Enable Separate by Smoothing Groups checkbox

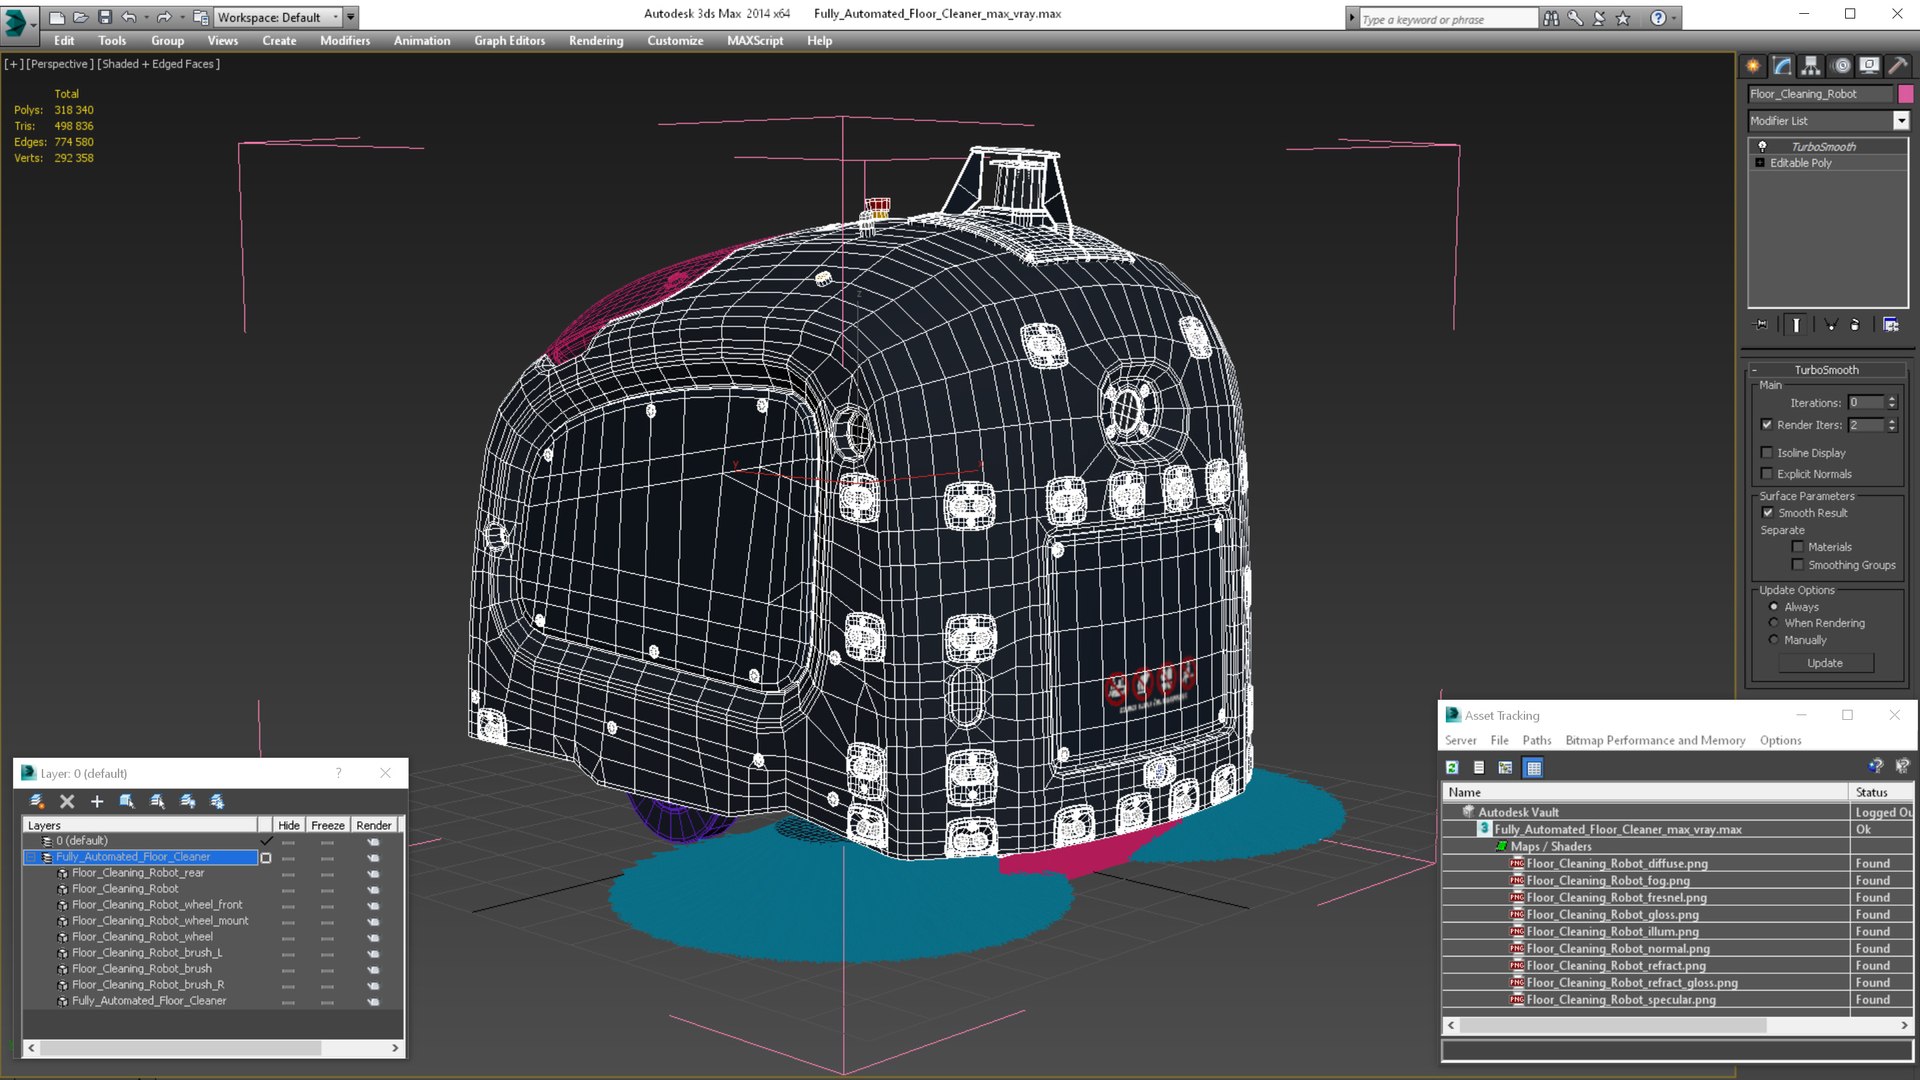click(x=1798, y=564)
